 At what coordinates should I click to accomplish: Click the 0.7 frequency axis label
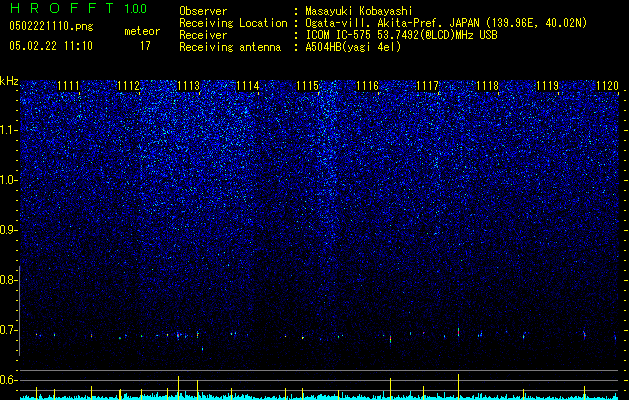tap(8, 330)
